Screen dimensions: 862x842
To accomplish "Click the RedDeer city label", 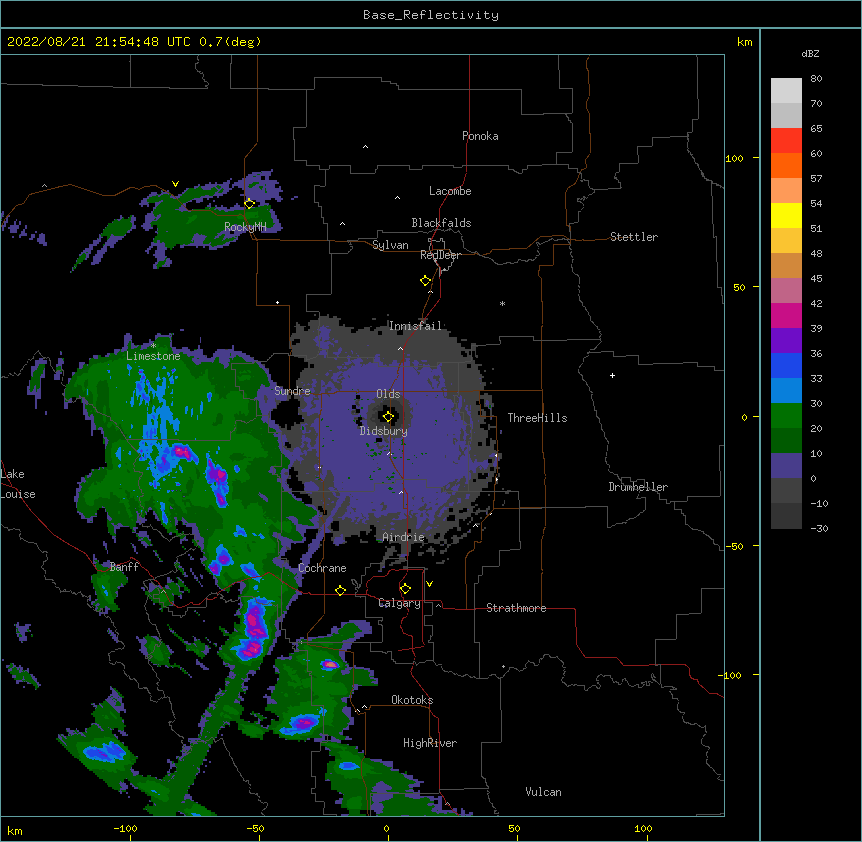I will (440, 255).
